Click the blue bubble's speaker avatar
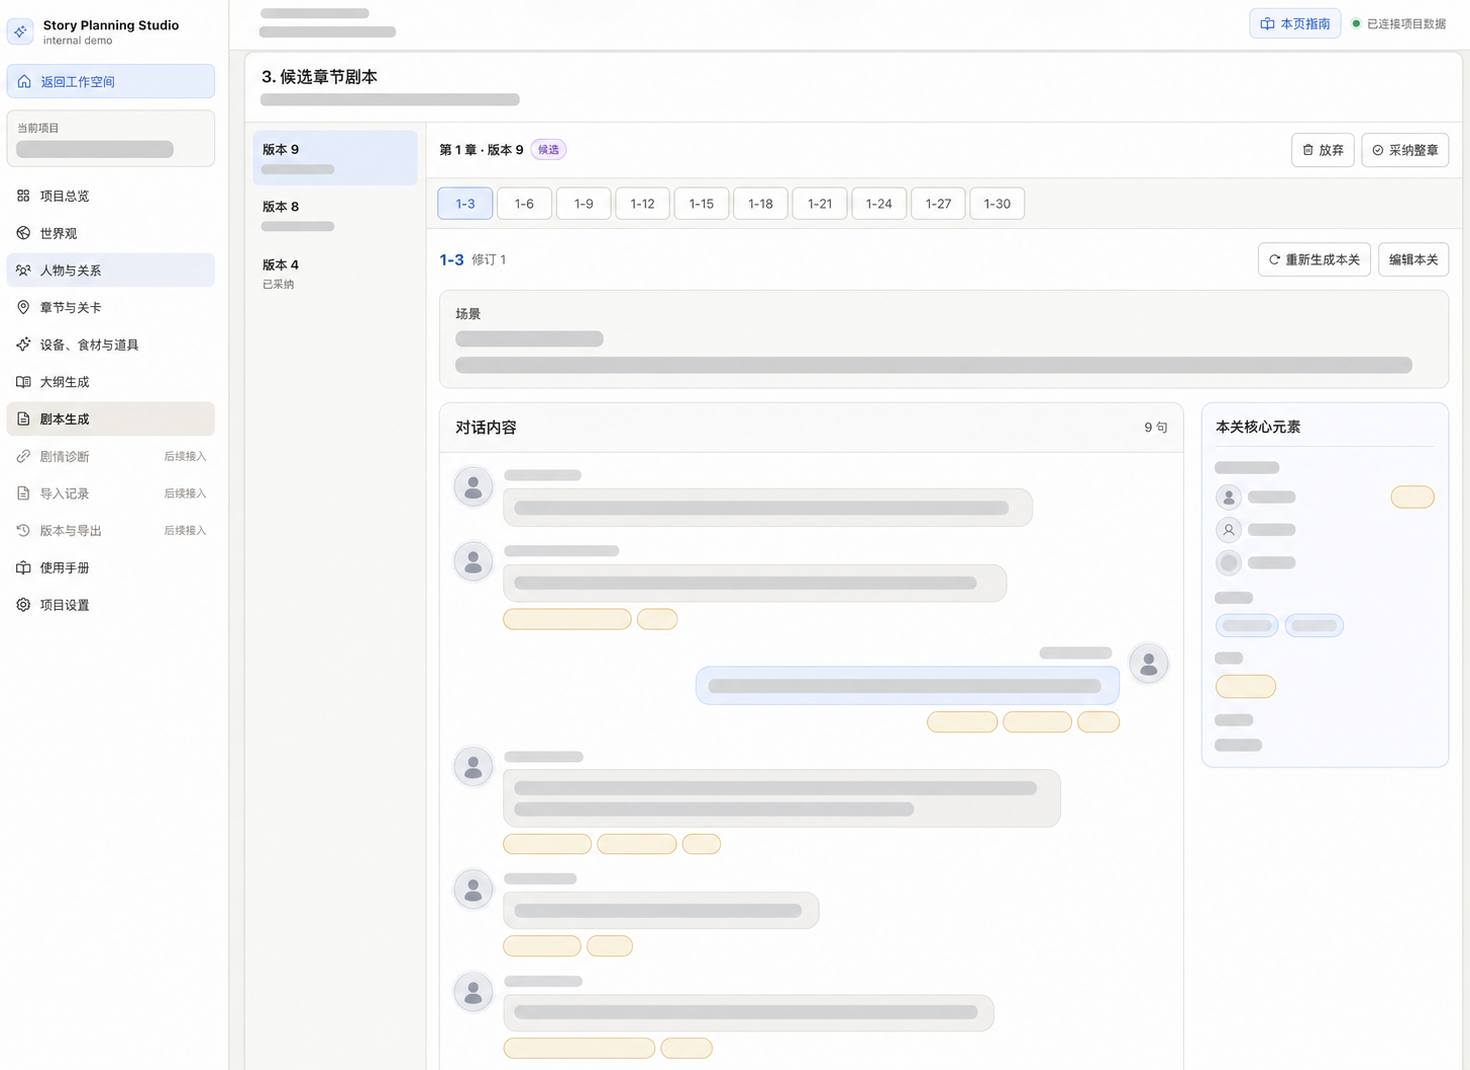This screenshot has height=1070, width=1470. (1149, 663)
